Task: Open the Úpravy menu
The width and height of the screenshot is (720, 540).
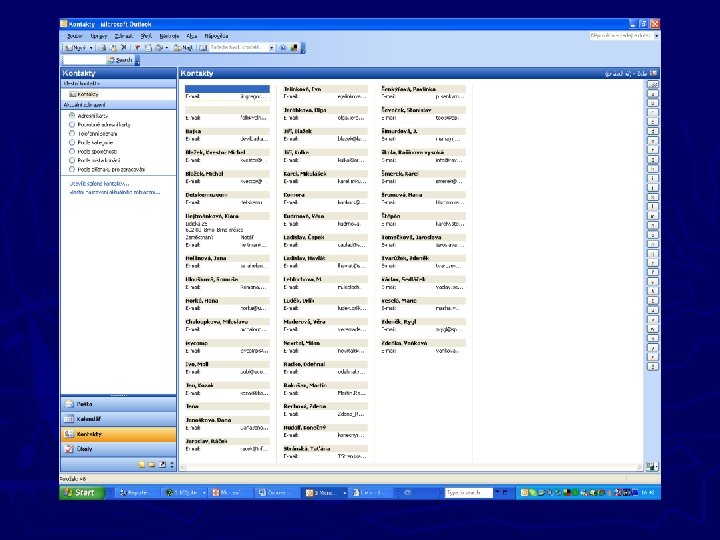Action: coord(99,36)
